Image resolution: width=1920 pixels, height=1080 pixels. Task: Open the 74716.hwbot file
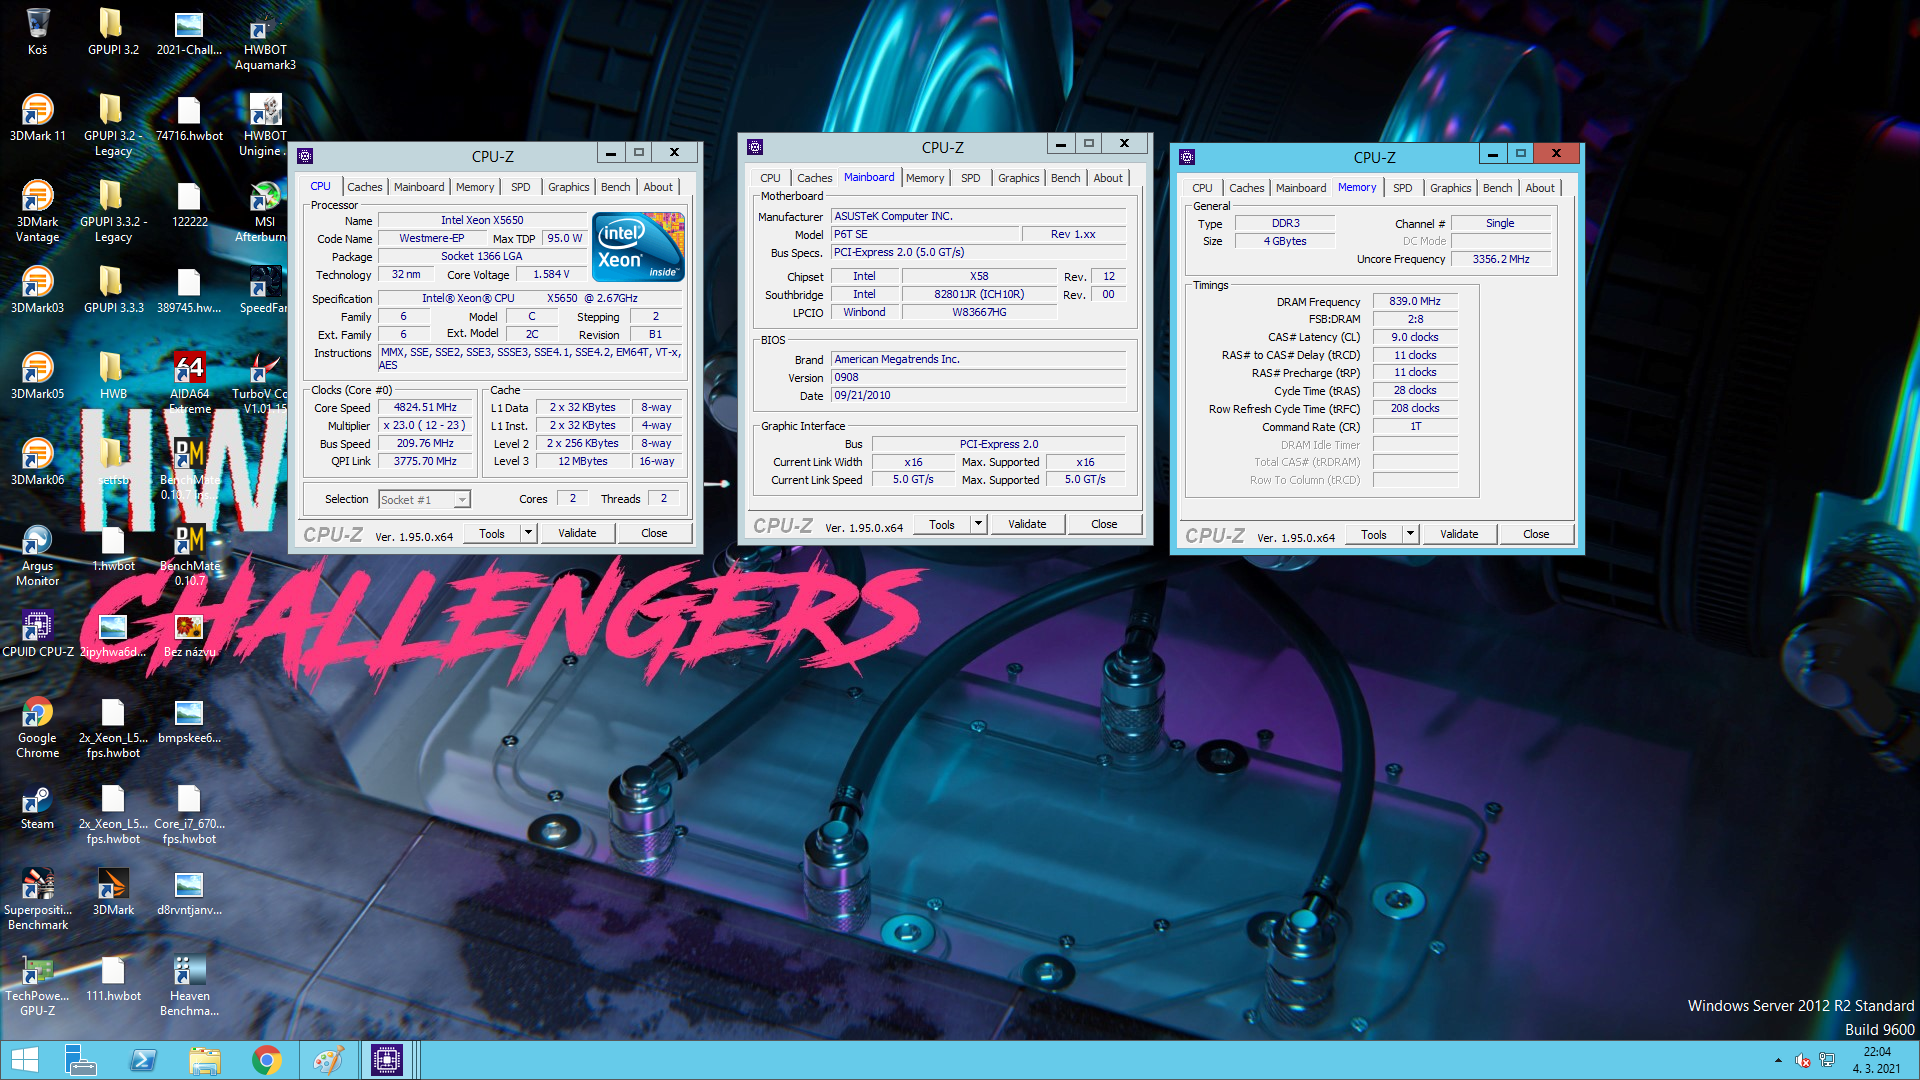(189, 117)
